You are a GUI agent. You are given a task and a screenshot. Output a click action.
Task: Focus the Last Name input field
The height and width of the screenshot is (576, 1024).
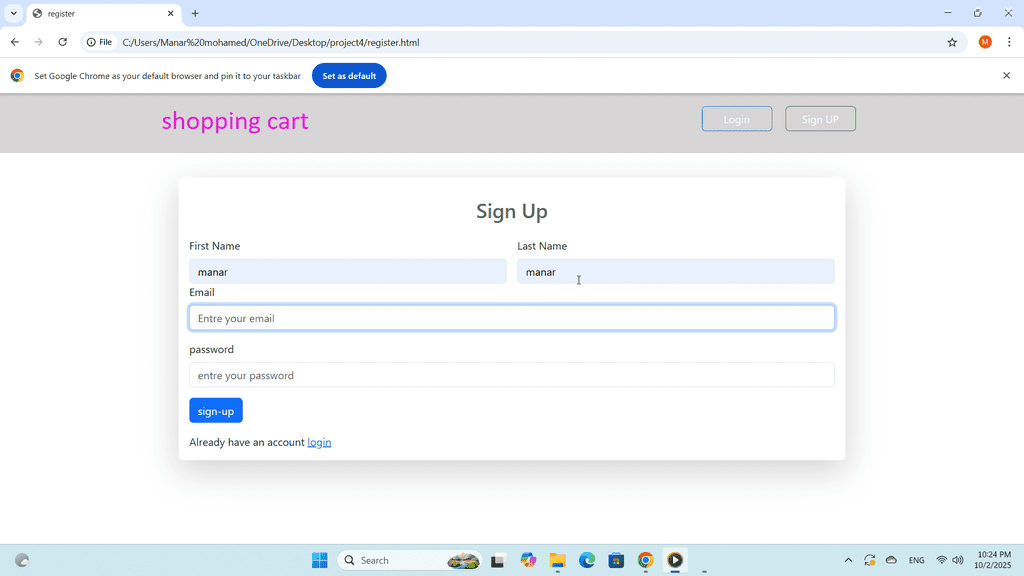pyautogui.click(x=675, y=272)
